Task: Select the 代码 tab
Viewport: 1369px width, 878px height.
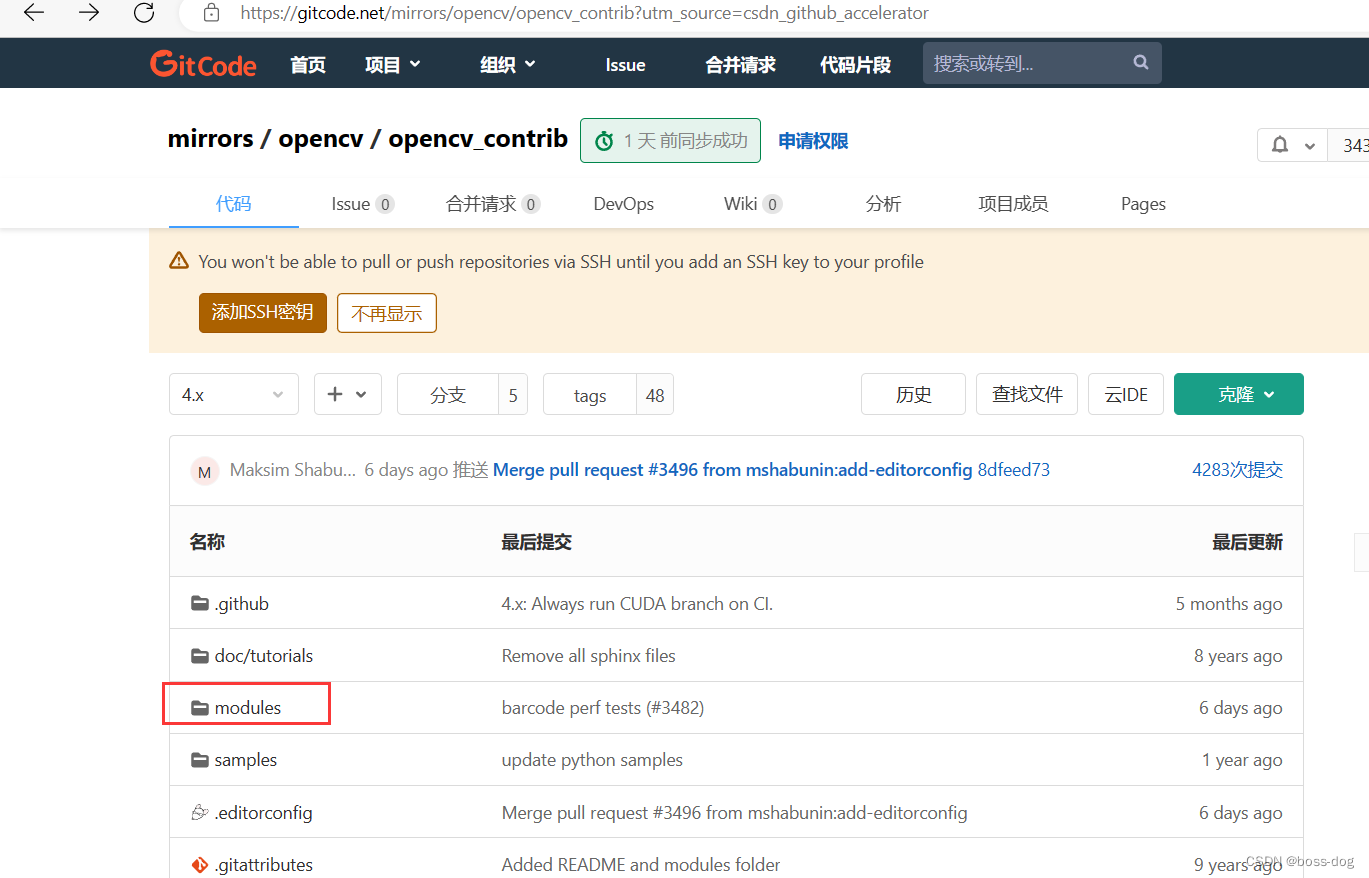Action: [234, 204]
